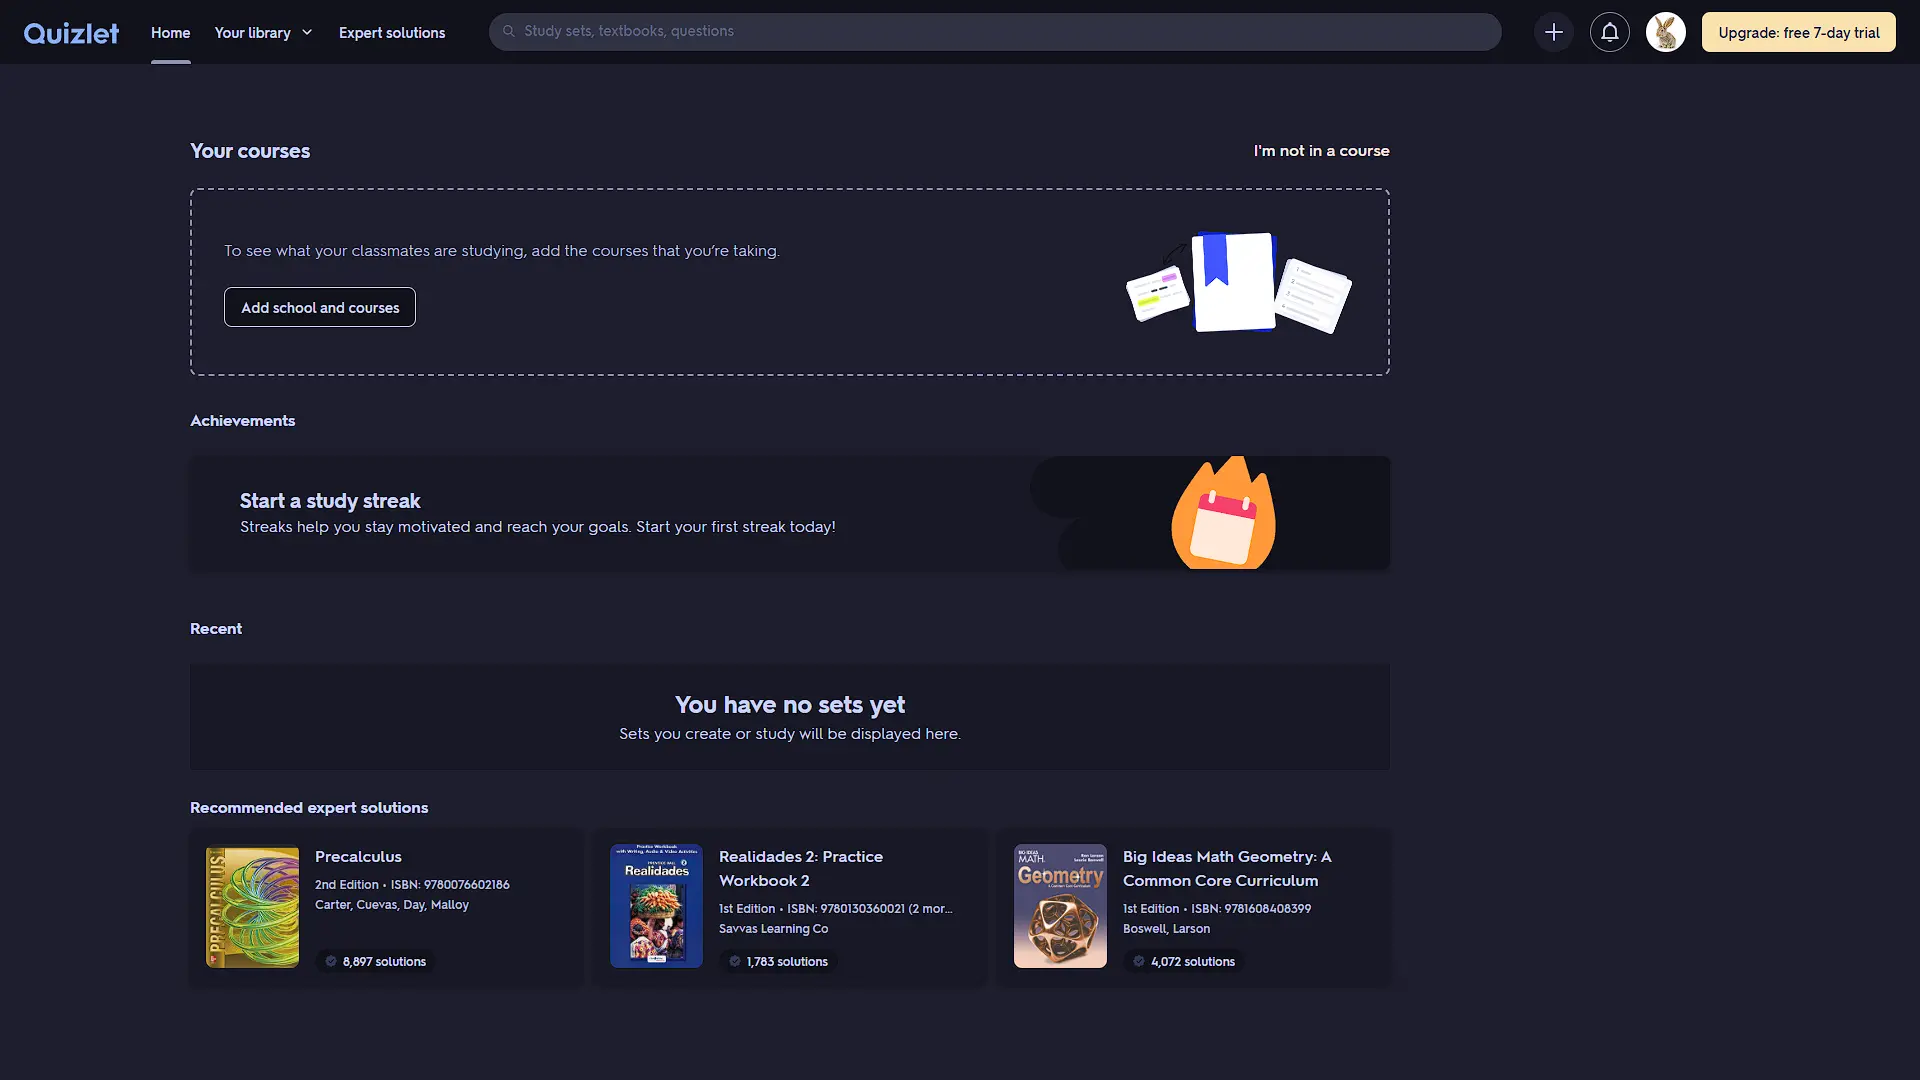Viewport: 1920px width, 1080px height.
Task: Open the notifications bell
Action: click(x=1609, y=32)
